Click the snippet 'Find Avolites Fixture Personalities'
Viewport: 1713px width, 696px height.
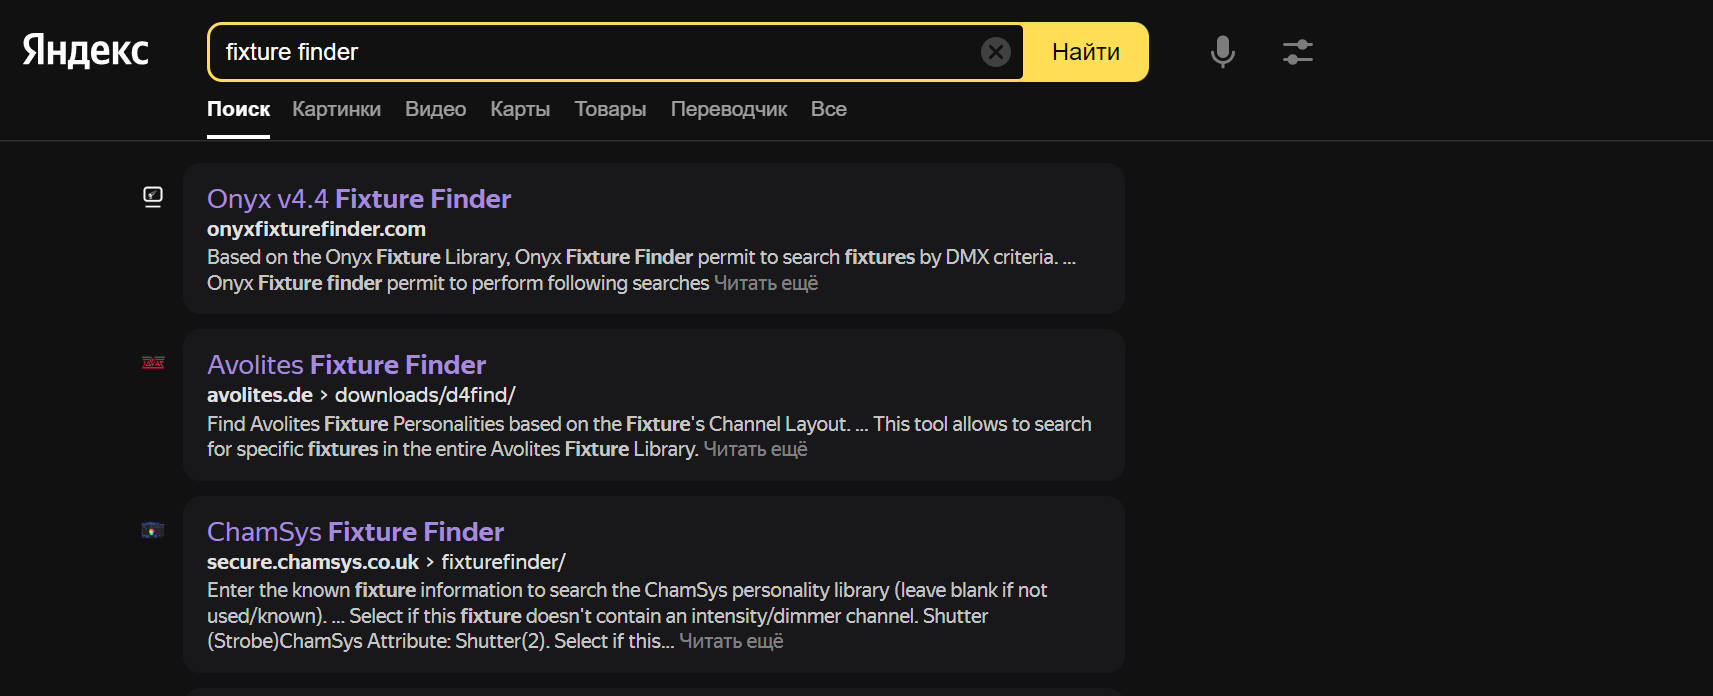[649, 437]
